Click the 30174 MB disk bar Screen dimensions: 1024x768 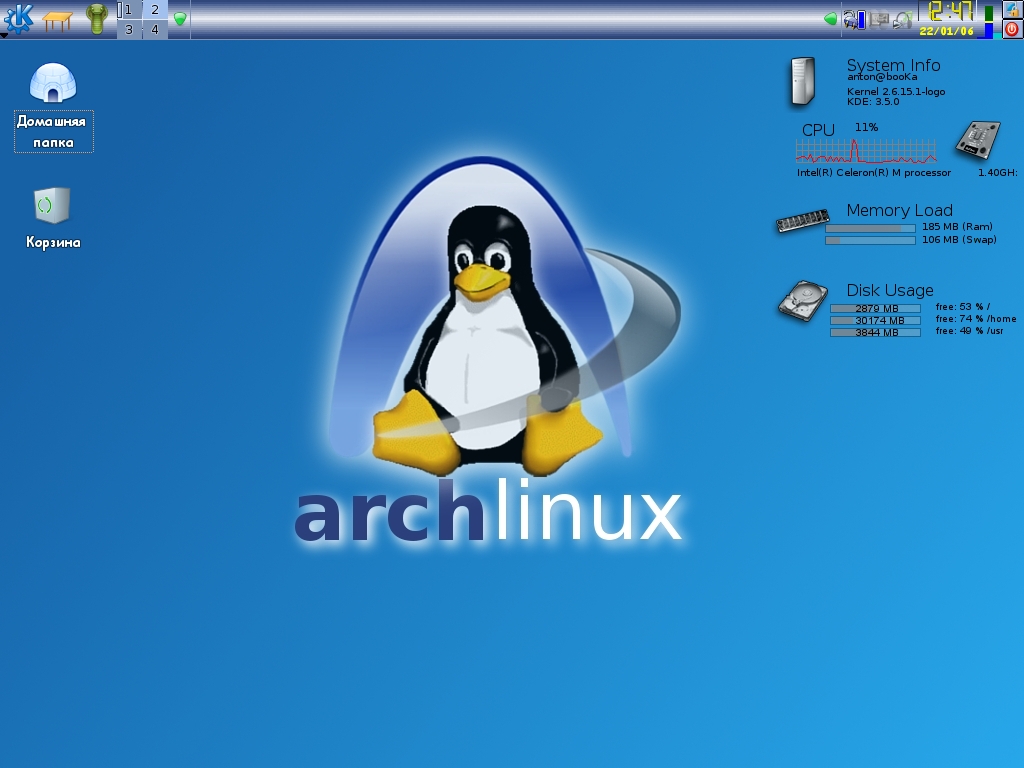click(x=875, y=321)
